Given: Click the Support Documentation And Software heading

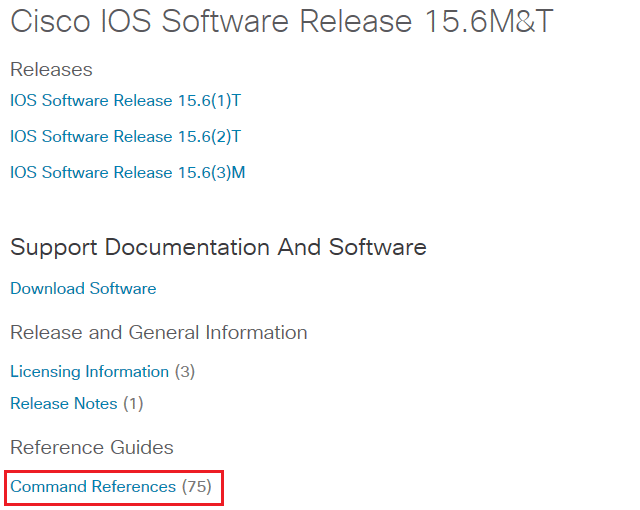Looking at the screenshot, I should 218,247.
